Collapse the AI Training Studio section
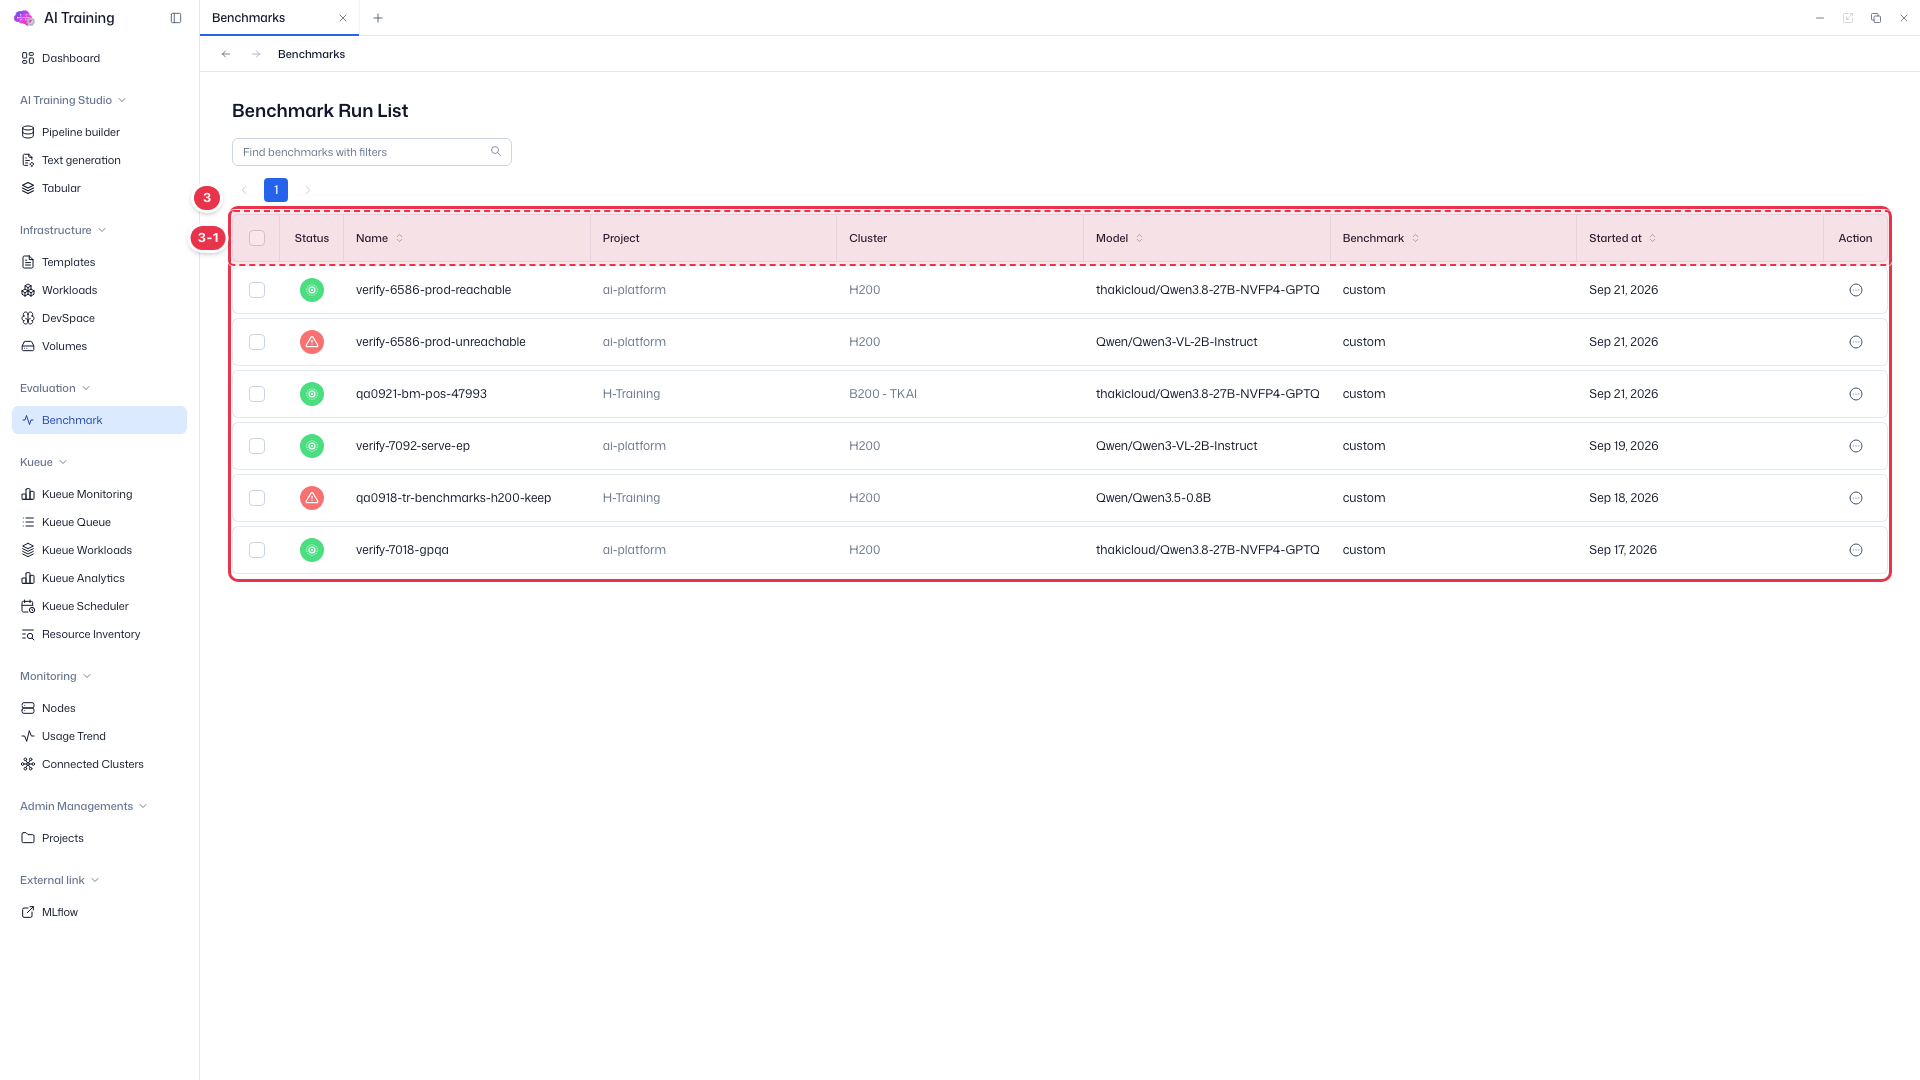 (x=73, y=100)
